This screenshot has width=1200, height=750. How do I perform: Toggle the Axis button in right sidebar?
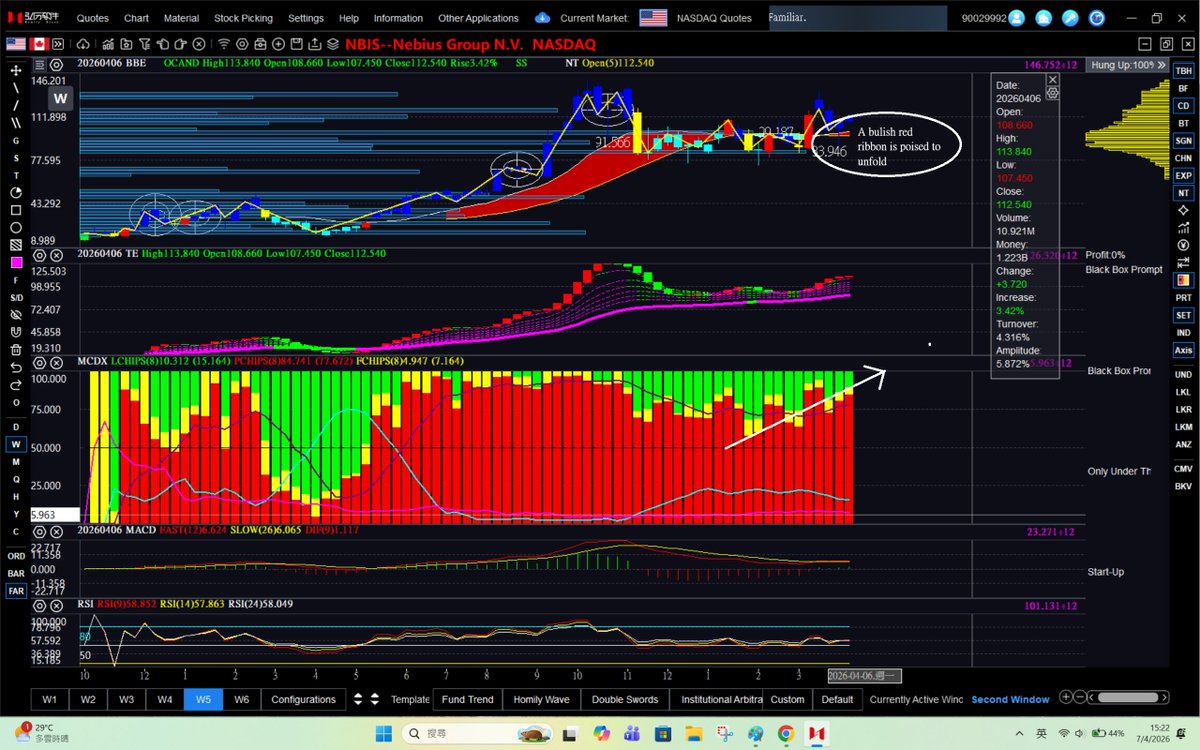coord(1184,350)
